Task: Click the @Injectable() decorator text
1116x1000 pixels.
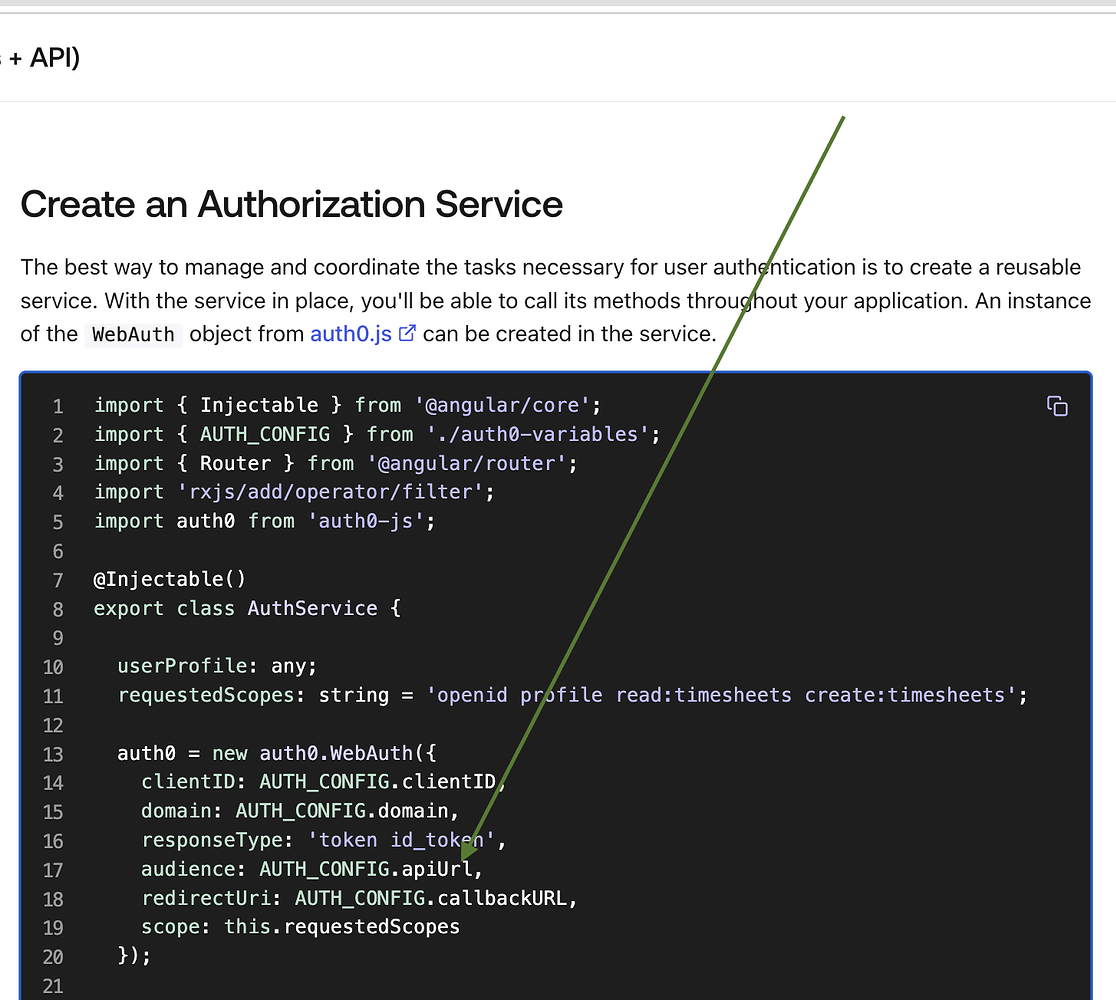Action: click(169, 578)
